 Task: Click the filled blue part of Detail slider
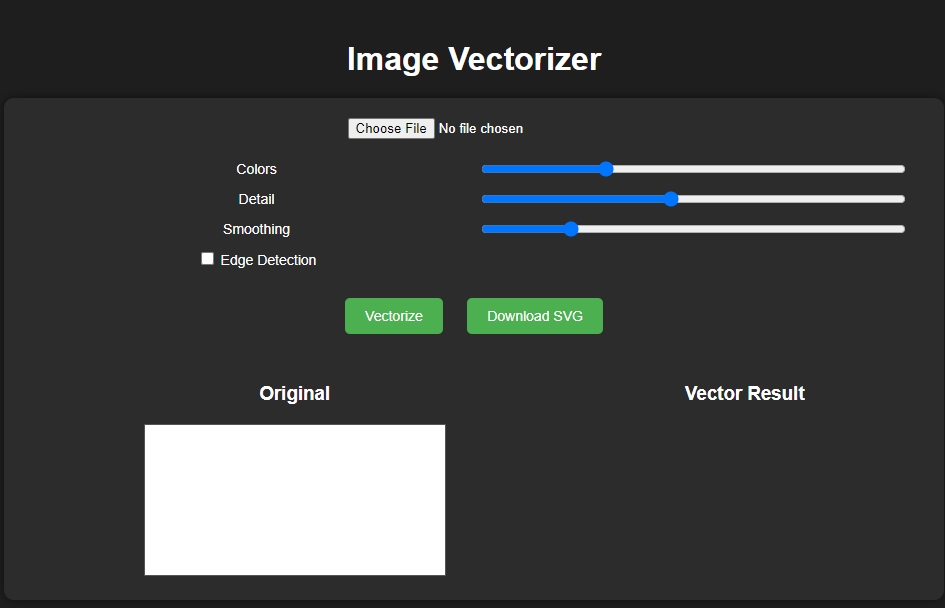click(x=575, y=199)
